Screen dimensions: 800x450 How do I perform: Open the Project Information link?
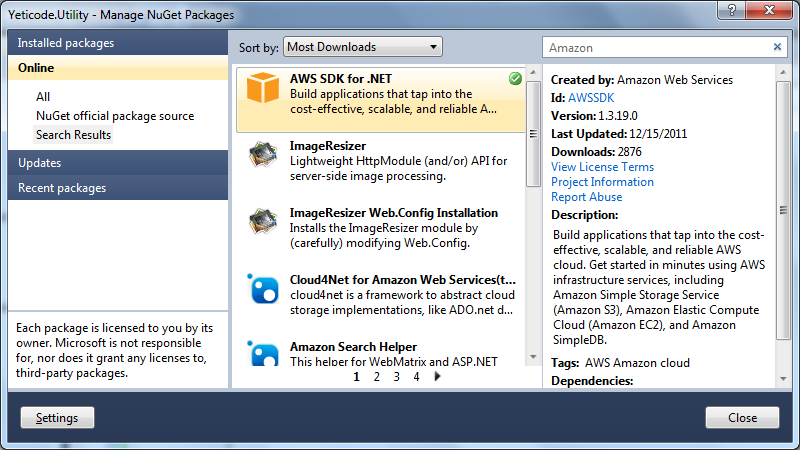[x=602, y=182]
